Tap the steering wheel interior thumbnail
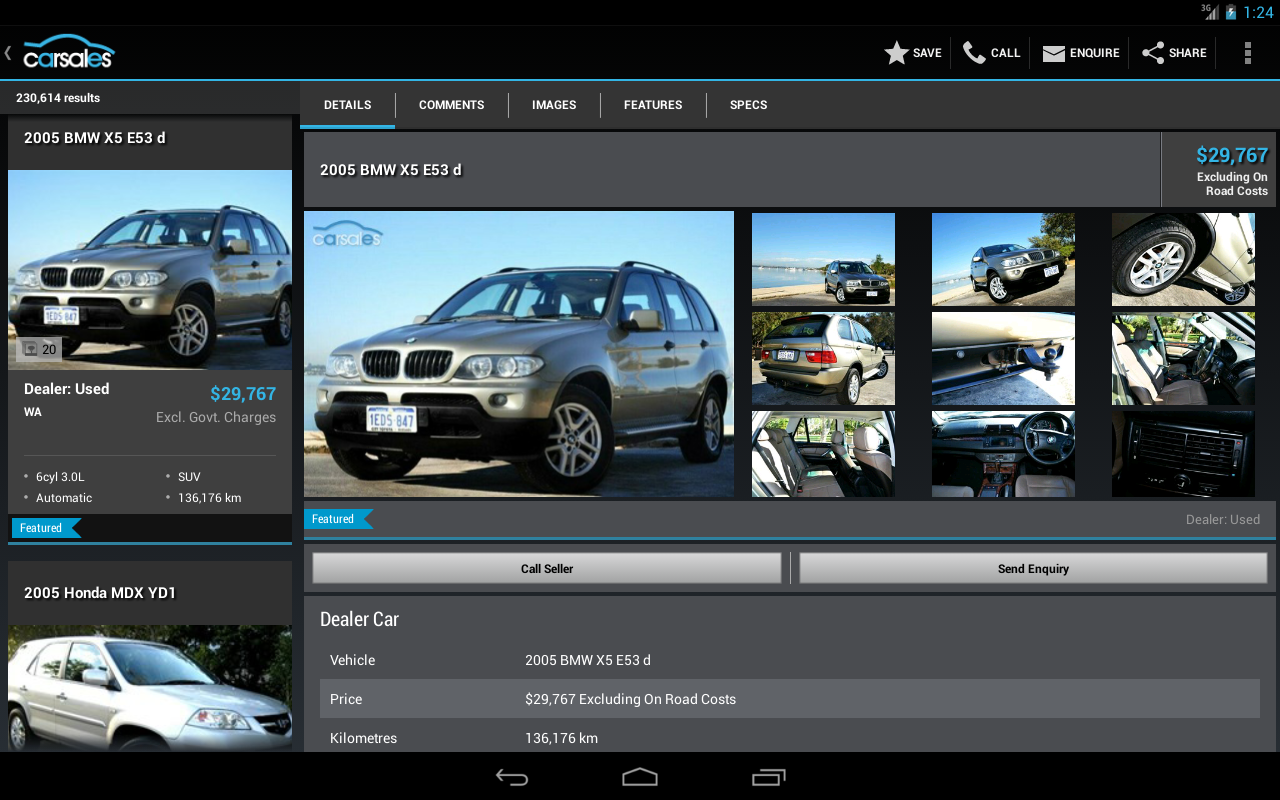 coord(1003,453)
